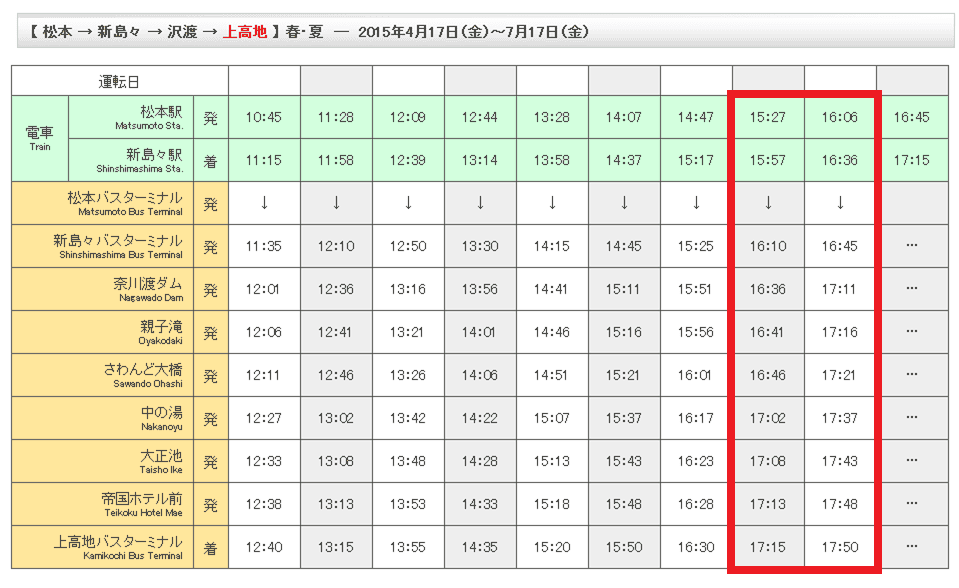The image size is (959, 588).
Task: Click the 電車 Train row group label
Action: pos(40,138)
